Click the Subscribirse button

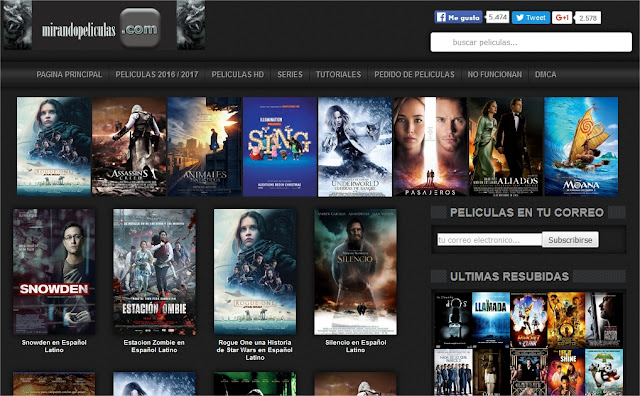pyautogui.click(x=570, y=240)
